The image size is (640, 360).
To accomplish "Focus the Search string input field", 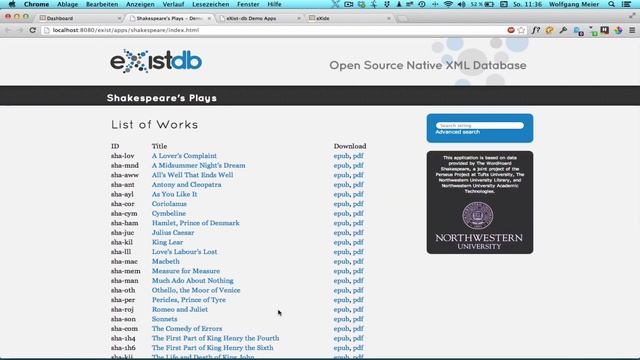I will pos(480,125).
